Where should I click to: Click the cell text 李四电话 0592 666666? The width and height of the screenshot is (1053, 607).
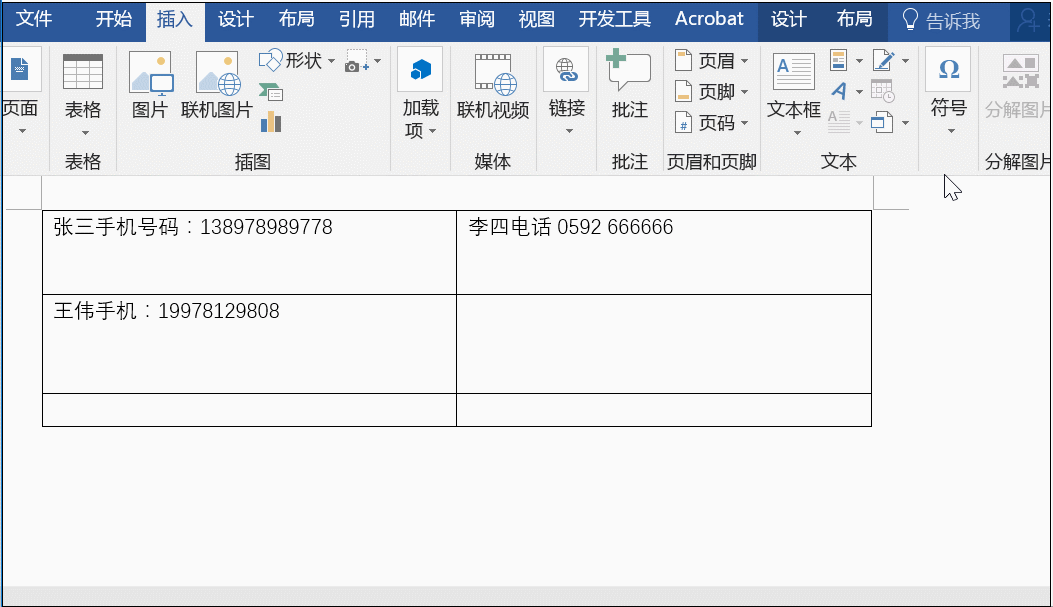point(571,227)
